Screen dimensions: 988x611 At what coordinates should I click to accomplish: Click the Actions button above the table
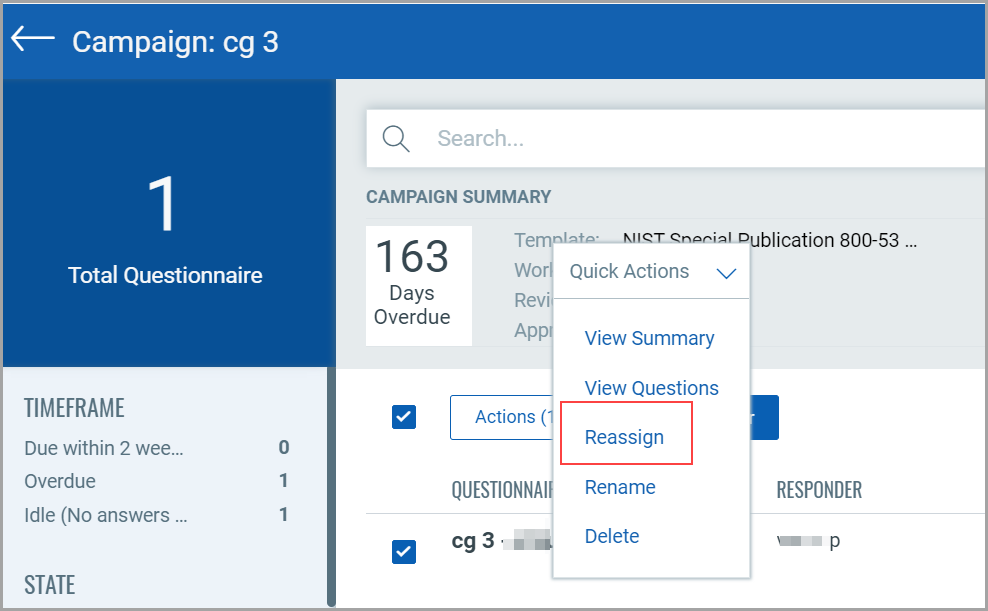509,417
